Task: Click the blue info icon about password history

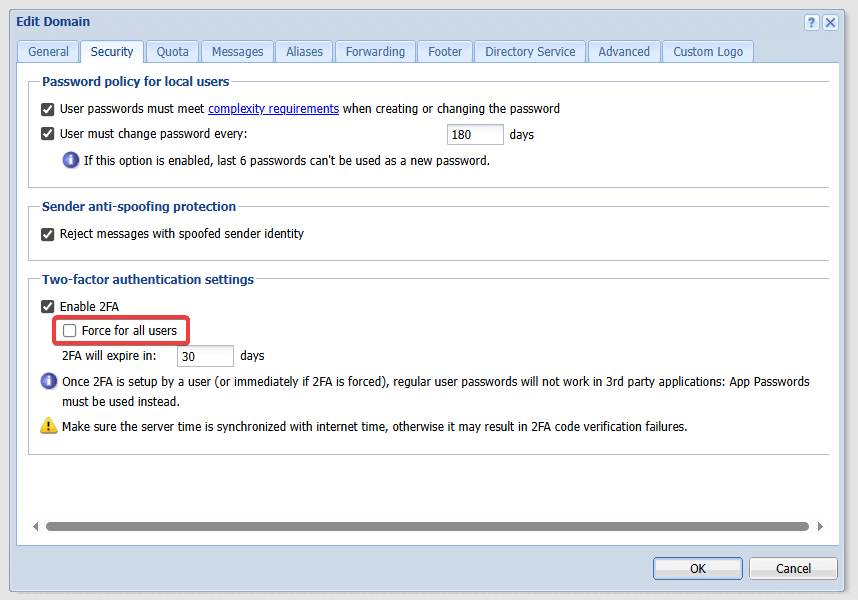Action: click(x=71, y=160)
